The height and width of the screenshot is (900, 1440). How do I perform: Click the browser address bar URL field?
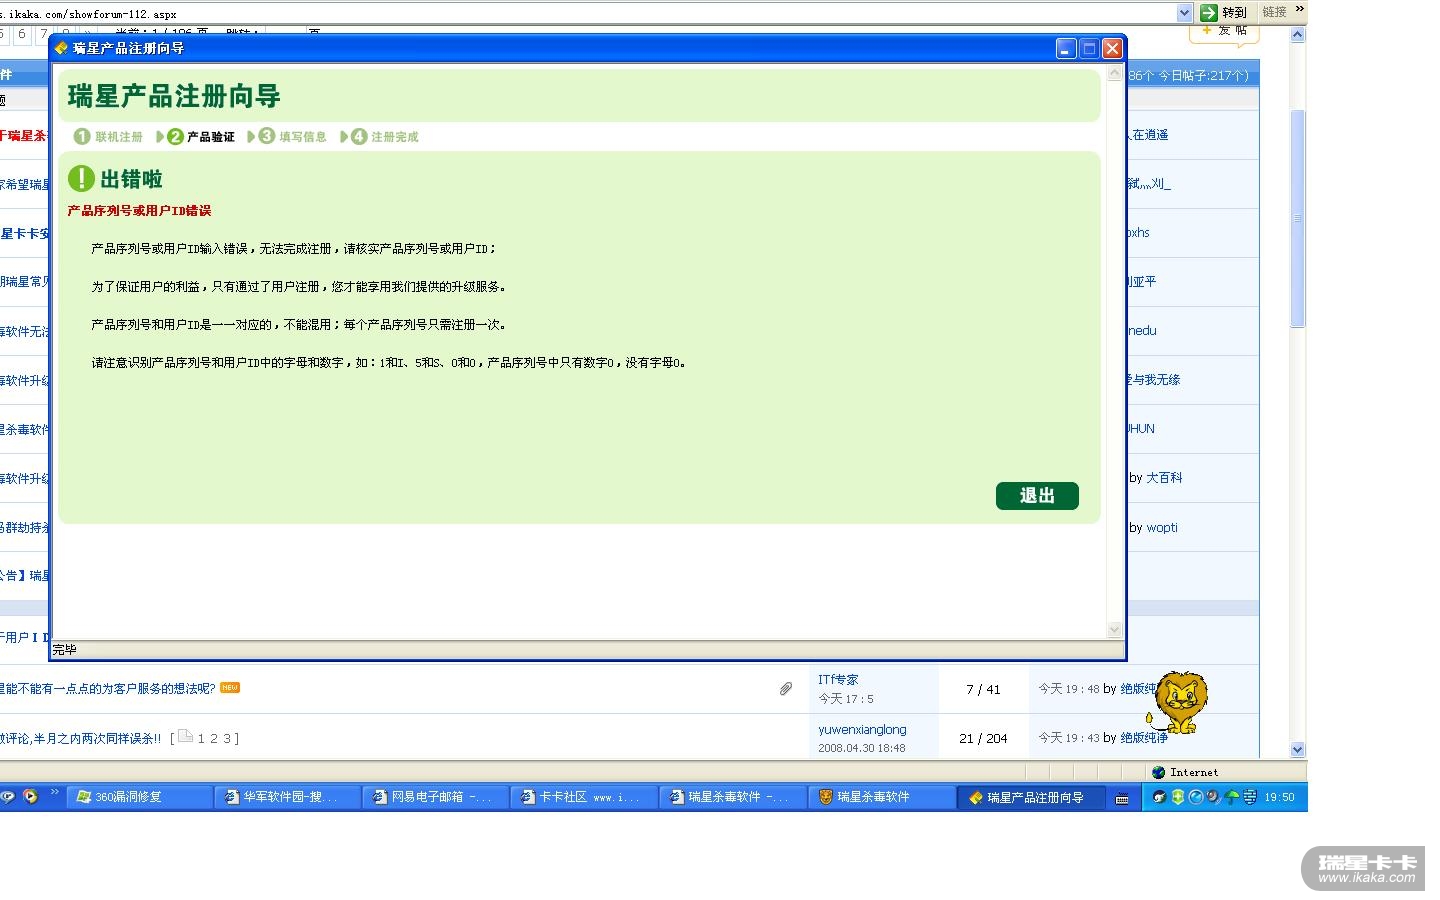(588, 13)
